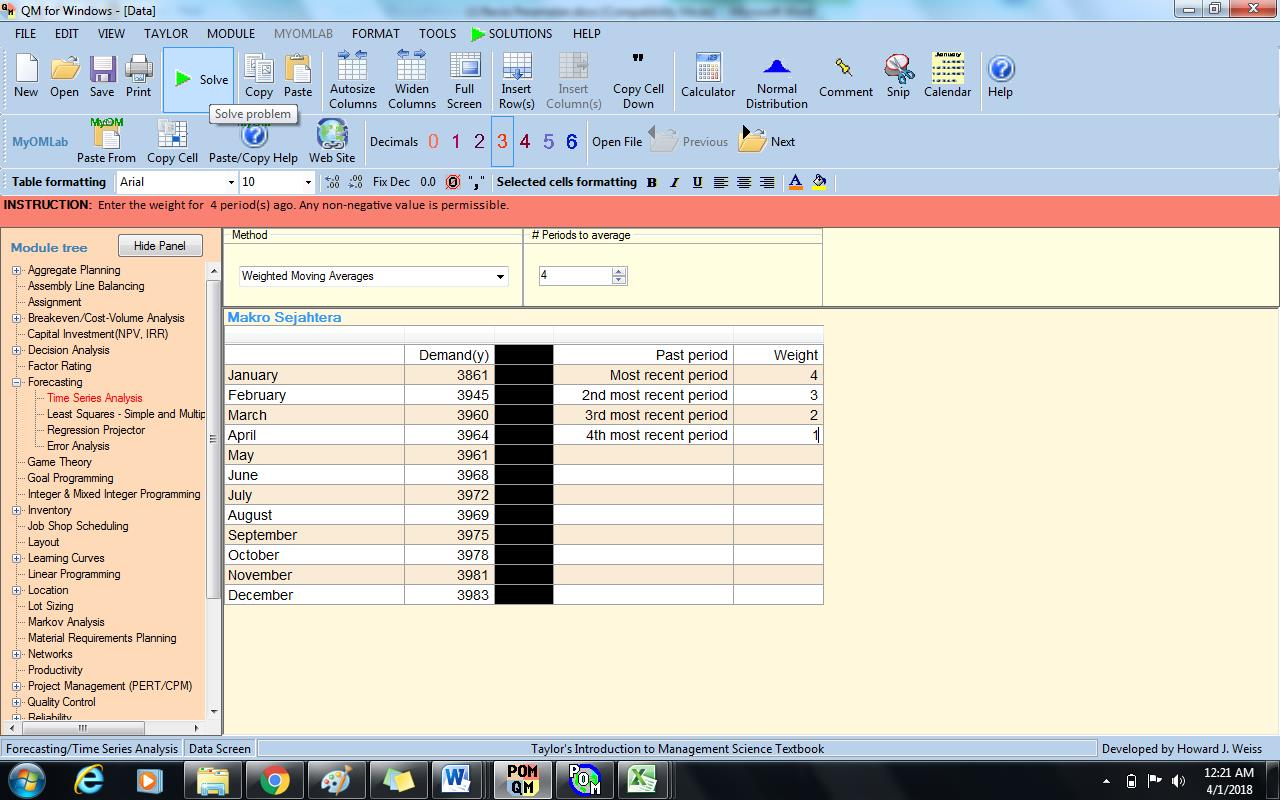Switch to the Data Screen tab
1280x800 pixels.
click(x=219, y=748)
